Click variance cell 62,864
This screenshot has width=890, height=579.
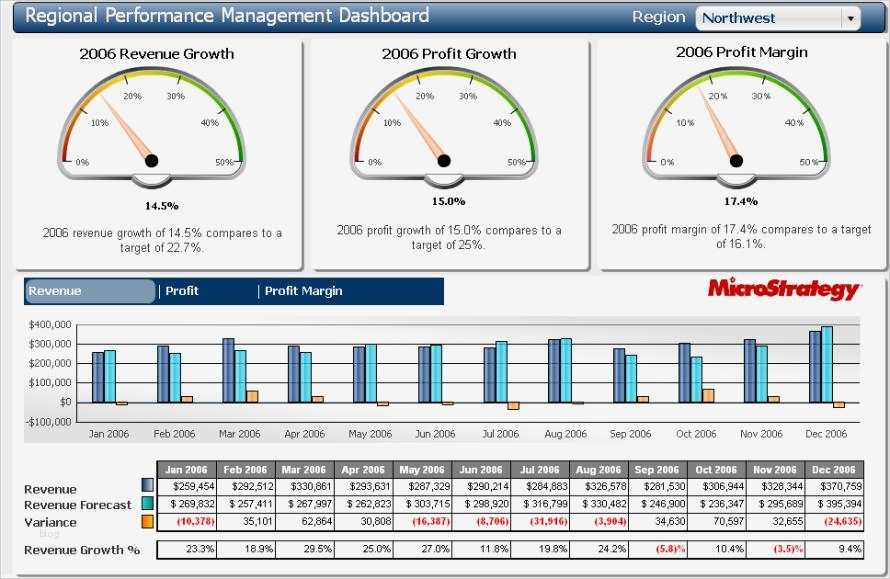[x=304, y=522]
